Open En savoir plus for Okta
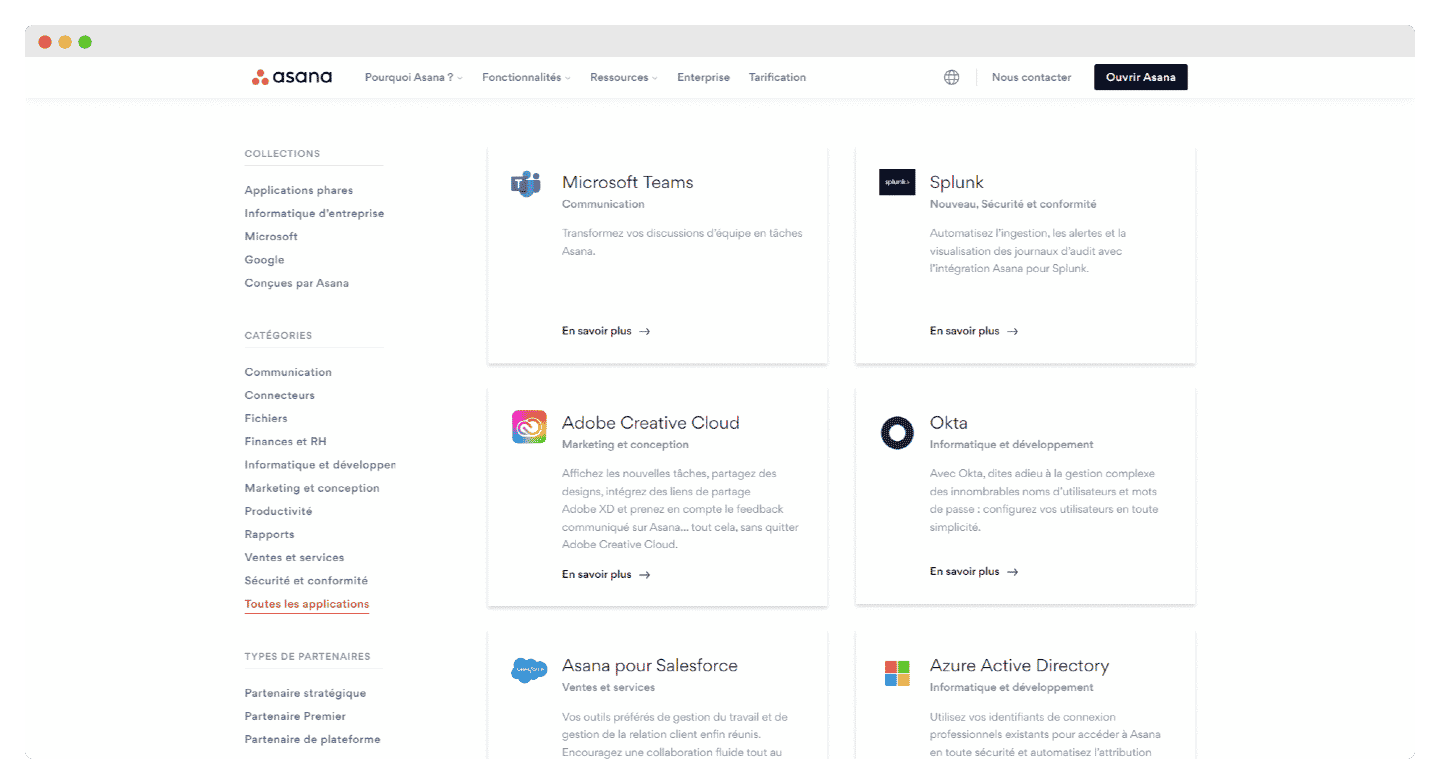Screen dimensions: 1440x784 [974, 572]
